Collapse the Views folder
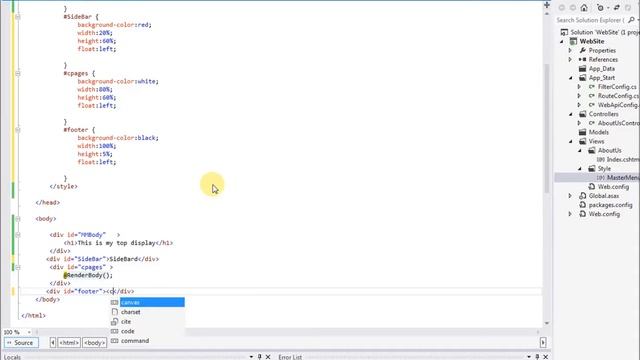640x360 pixels. [x=571, y=142]
